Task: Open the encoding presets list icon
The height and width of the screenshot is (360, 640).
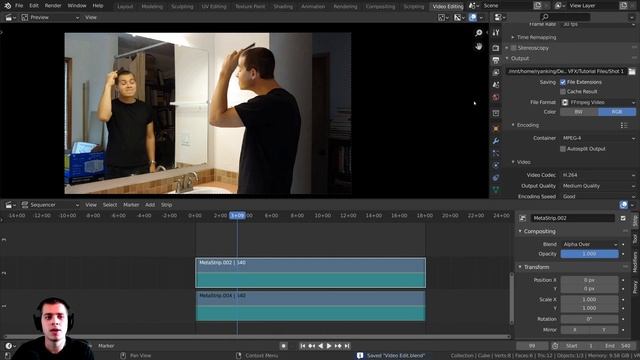Action: click(624, 125)
